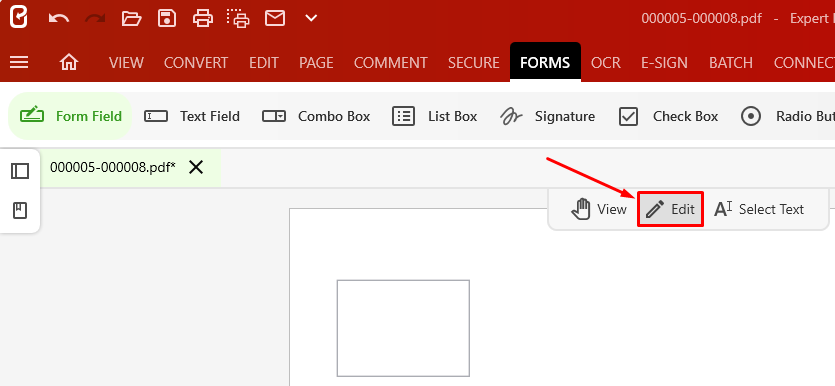835x386 pixels.
Task: Choose the Select Text mode
Action: click(758, 209)
